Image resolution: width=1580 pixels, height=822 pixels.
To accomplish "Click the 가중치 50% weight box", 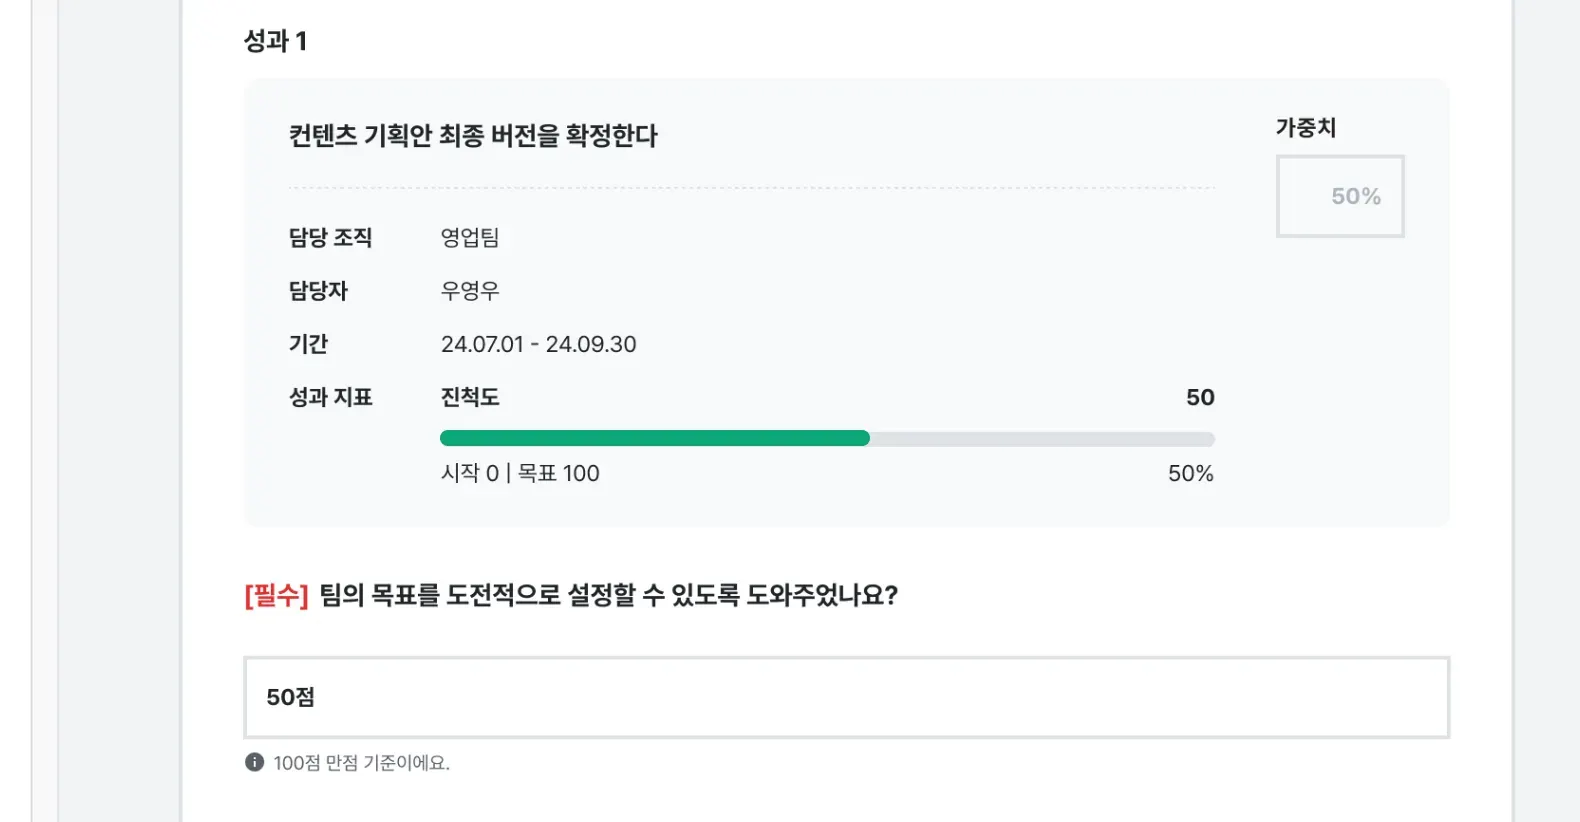I will [x=1340, y=196].
